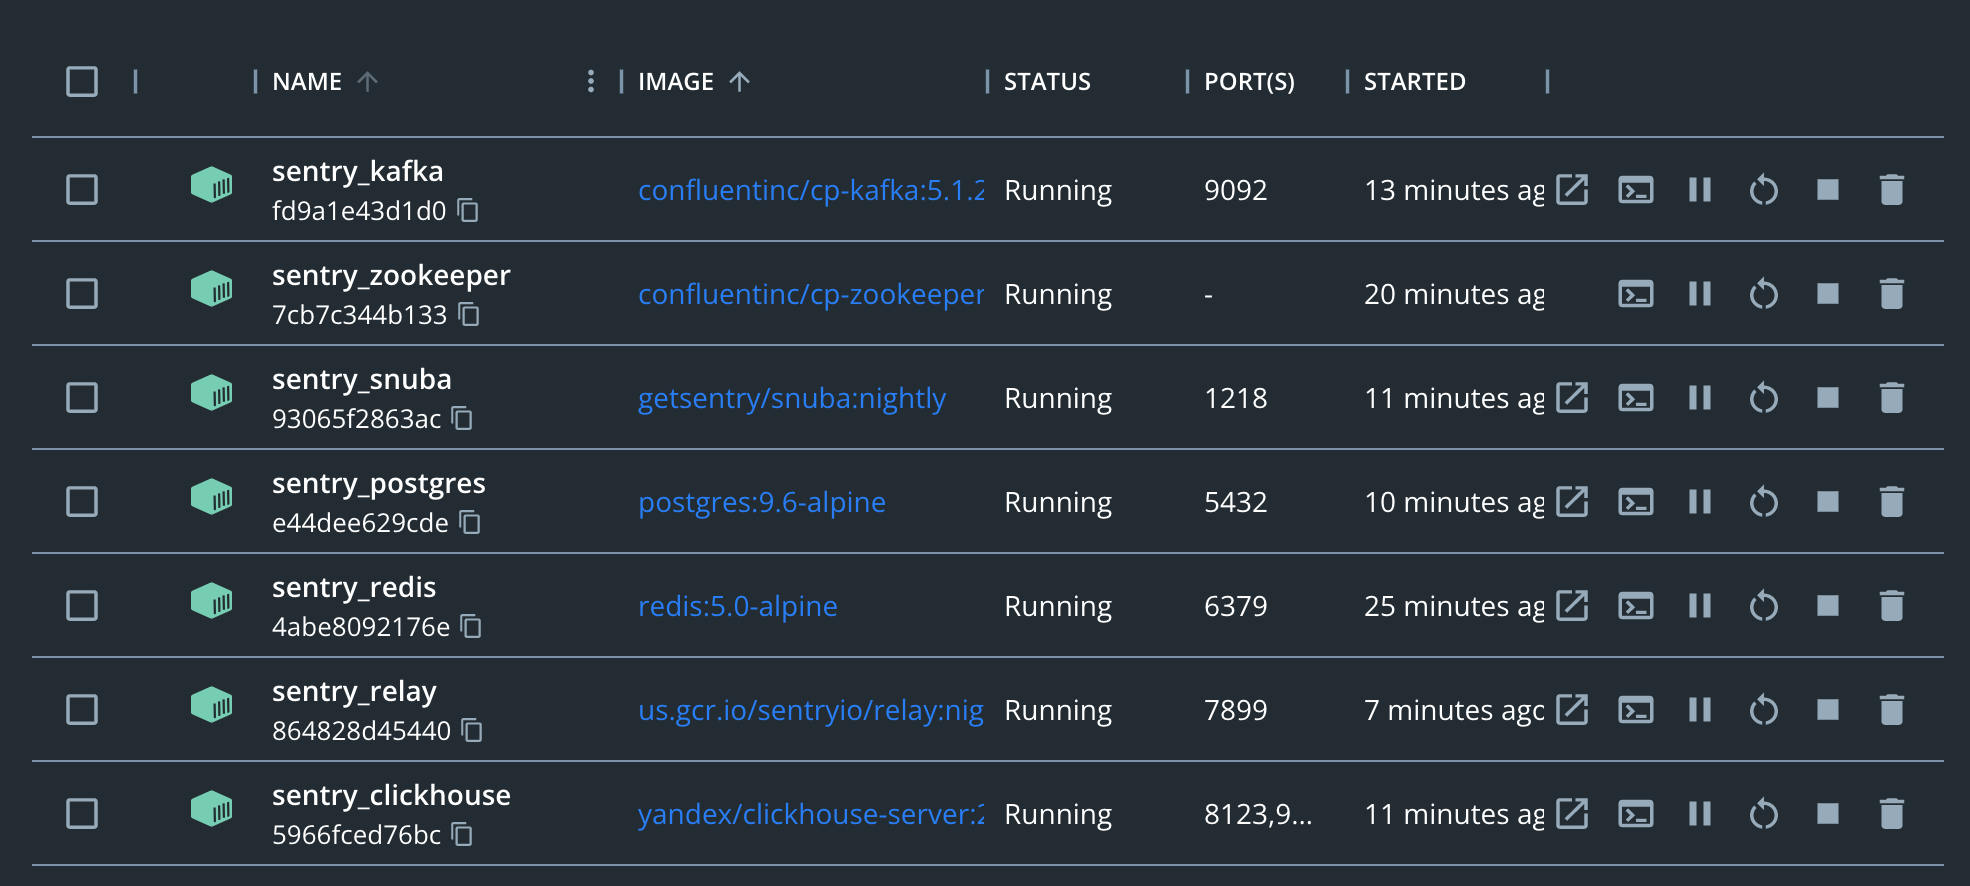Open sentry_snuba in browser
1970x886 pixels.
[1572, 397]
